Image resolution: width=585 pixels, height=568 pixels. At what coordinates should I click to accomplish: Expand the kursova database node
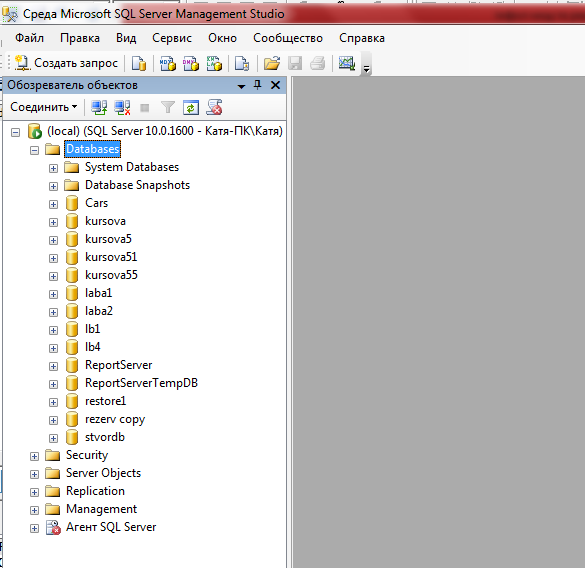tap(53, 222)
